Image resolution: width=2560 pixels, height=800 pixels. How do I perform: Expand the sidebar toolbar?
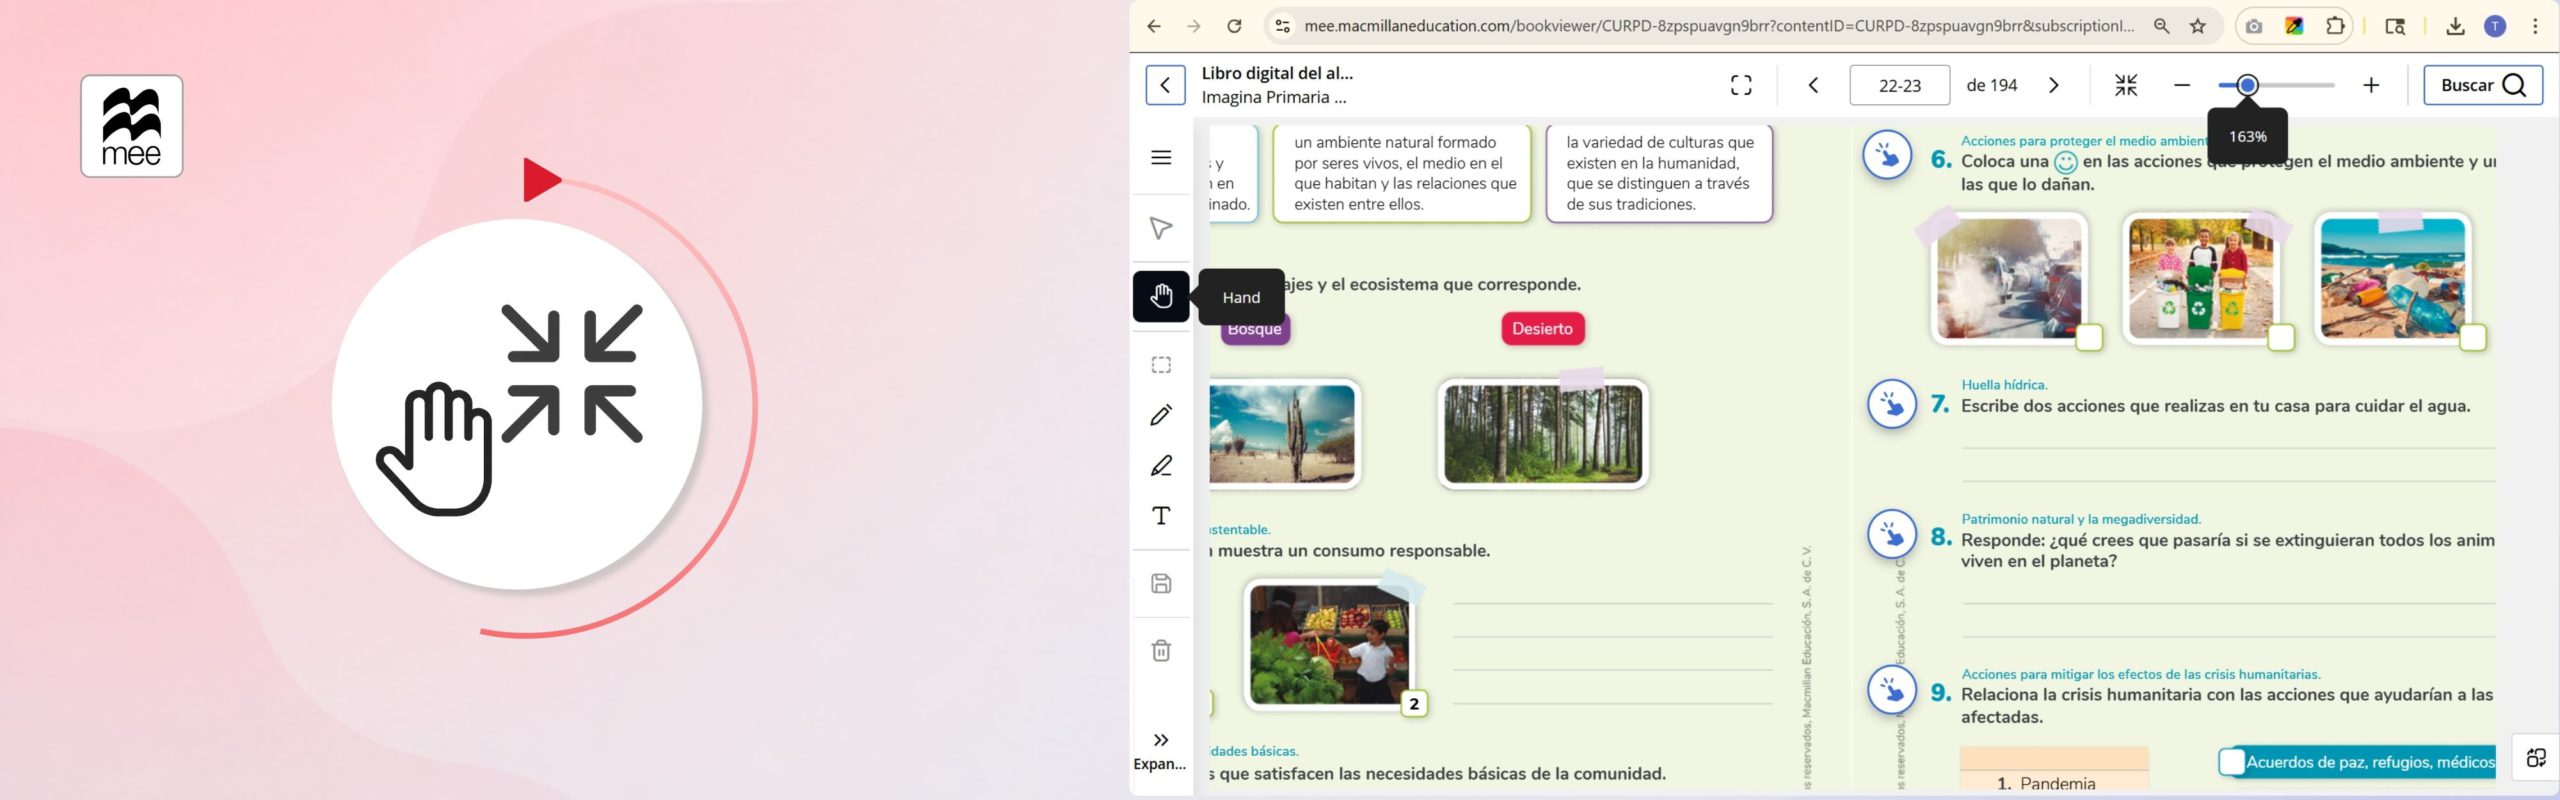point(1160,751)
